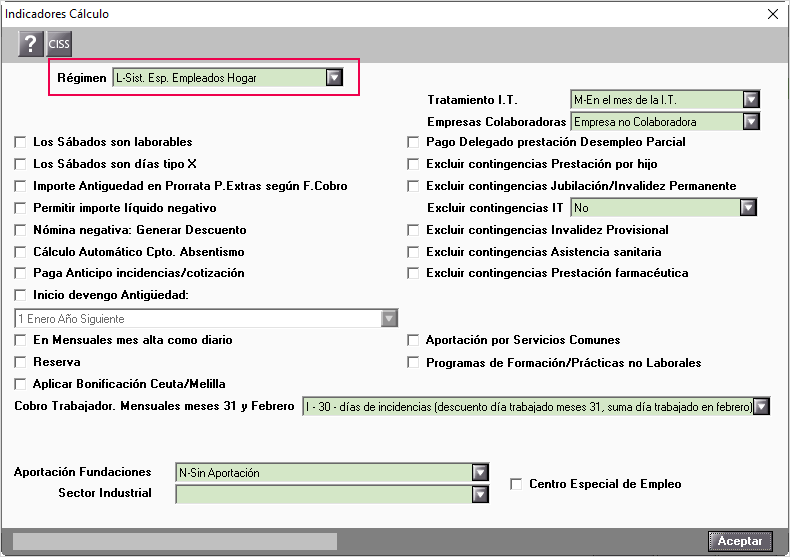Tick Excluir contingencias Prestación por hijo

(413, 164)
